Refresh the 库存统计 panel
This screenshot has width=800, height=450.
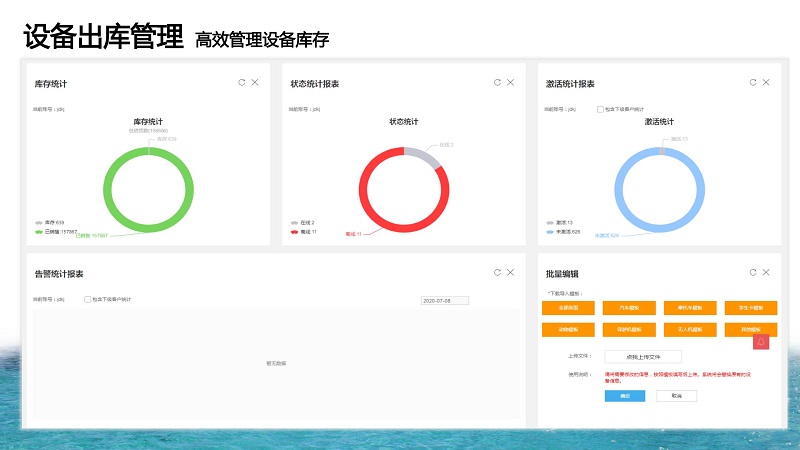tap(242, 83)
